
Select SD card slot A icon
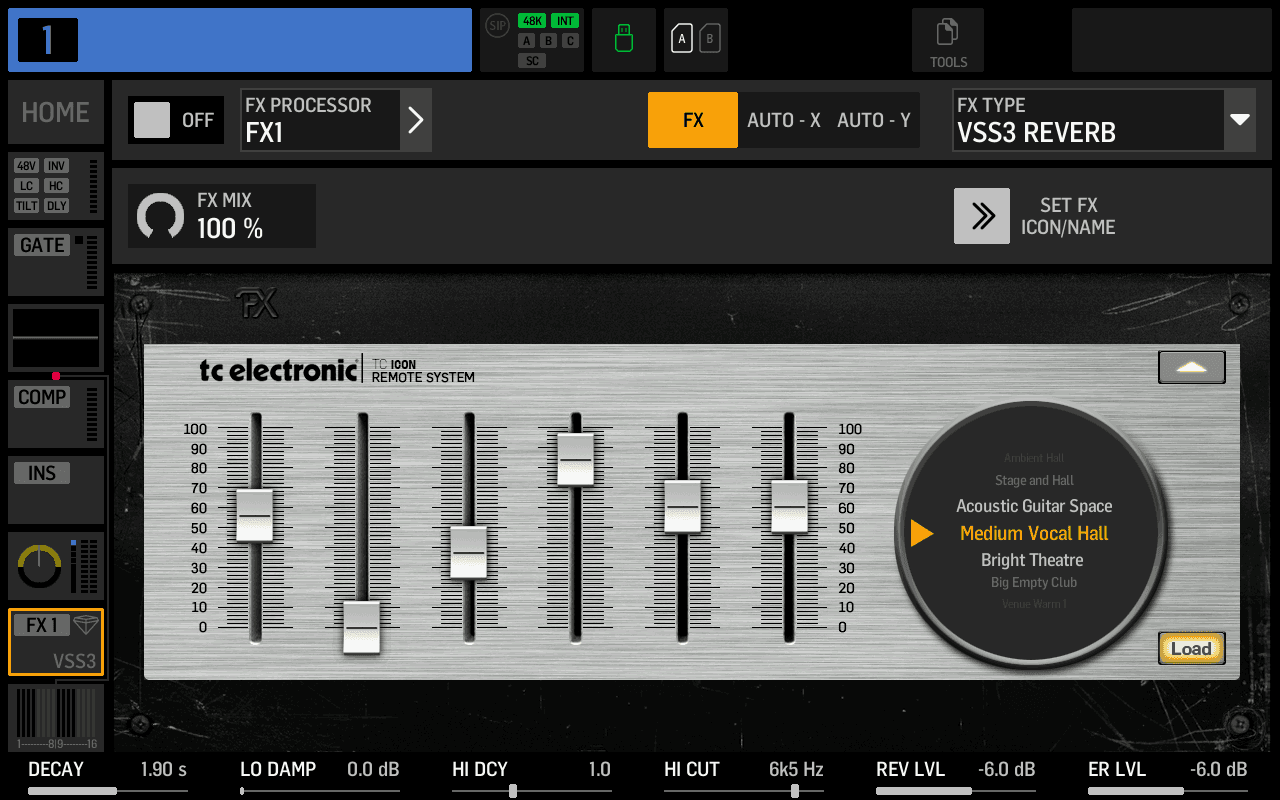coord(682,39)
